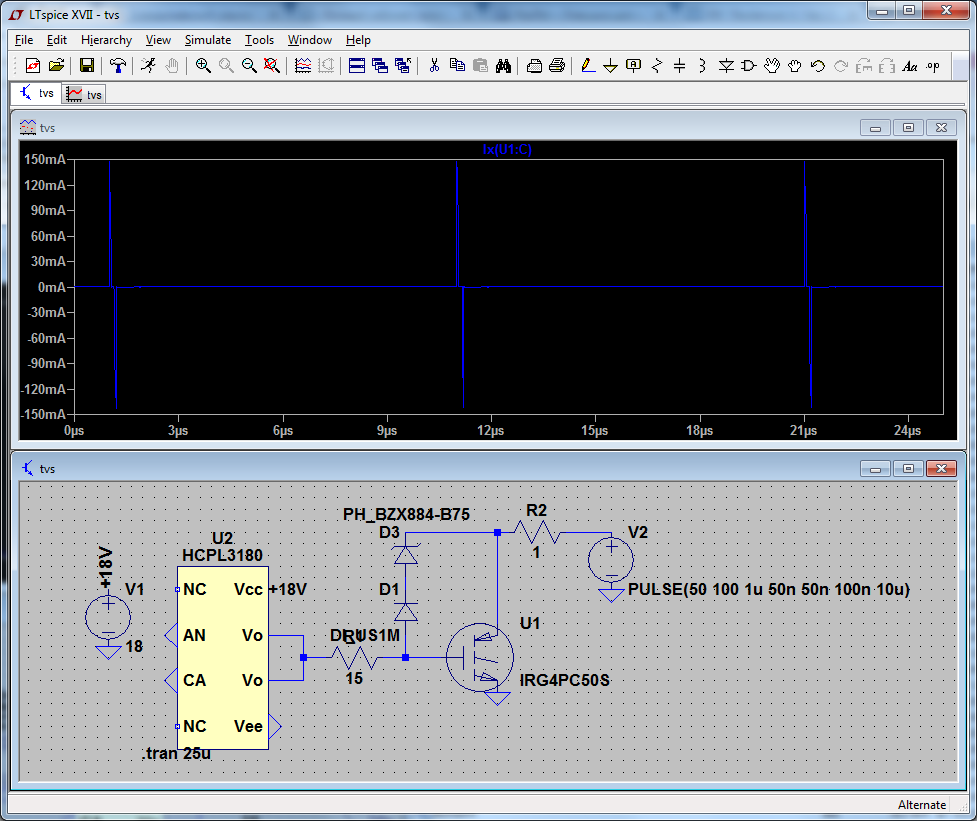Select the Diode component tool
977x821 pixels.
pos(726,66)
